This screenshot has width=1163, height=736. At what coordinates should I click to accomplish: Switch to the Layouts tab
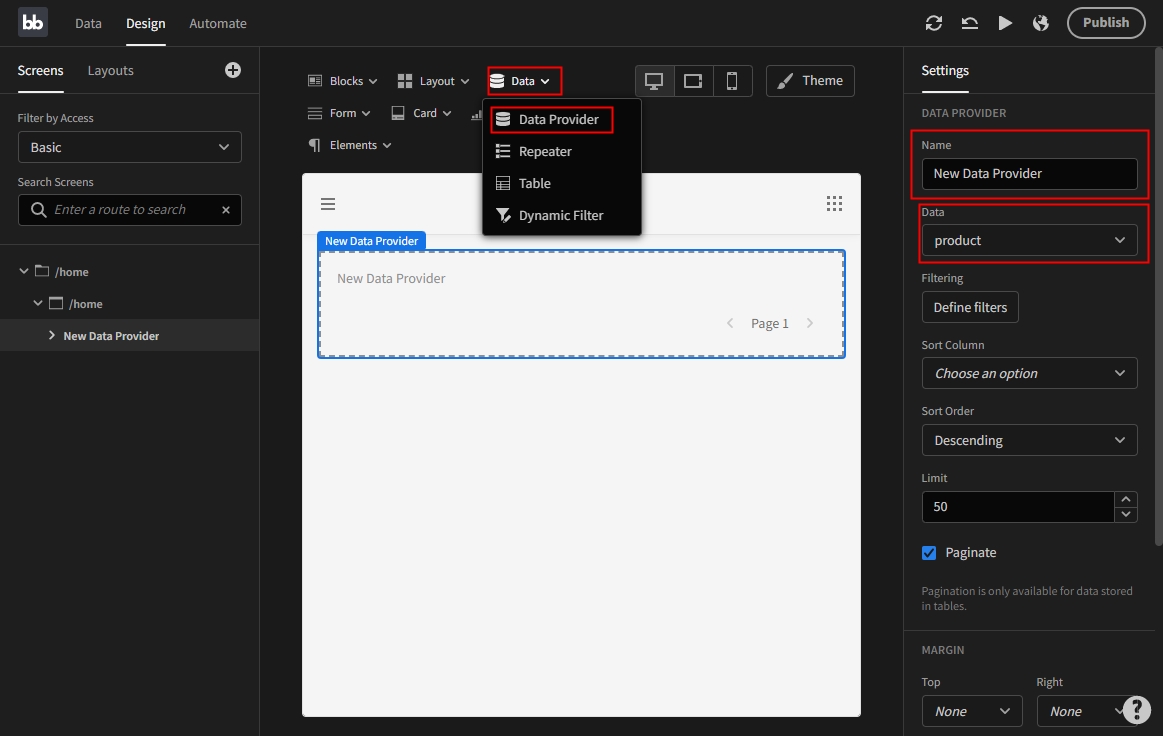[x=110, y=71]
